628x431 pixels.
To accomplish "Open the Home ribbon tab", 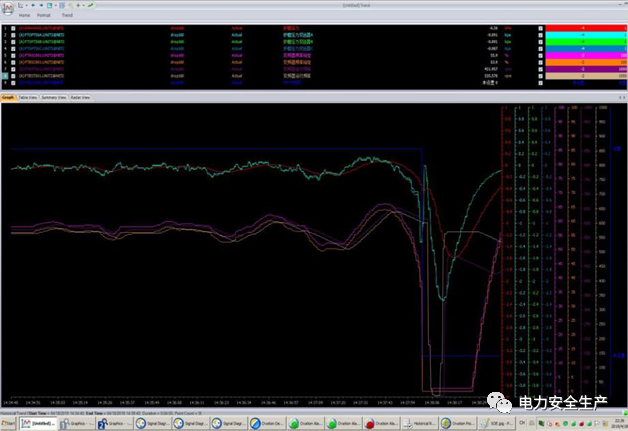I will coord(24,16).
